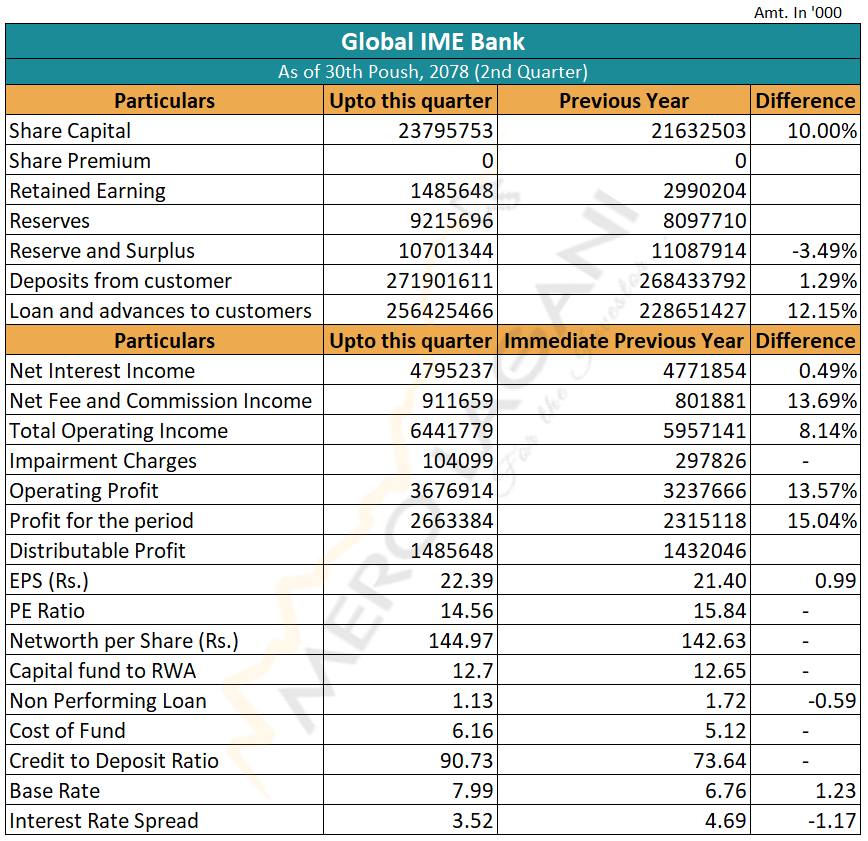
Task: Click the 'Deposits from customer' label
Action: (121, 281)
